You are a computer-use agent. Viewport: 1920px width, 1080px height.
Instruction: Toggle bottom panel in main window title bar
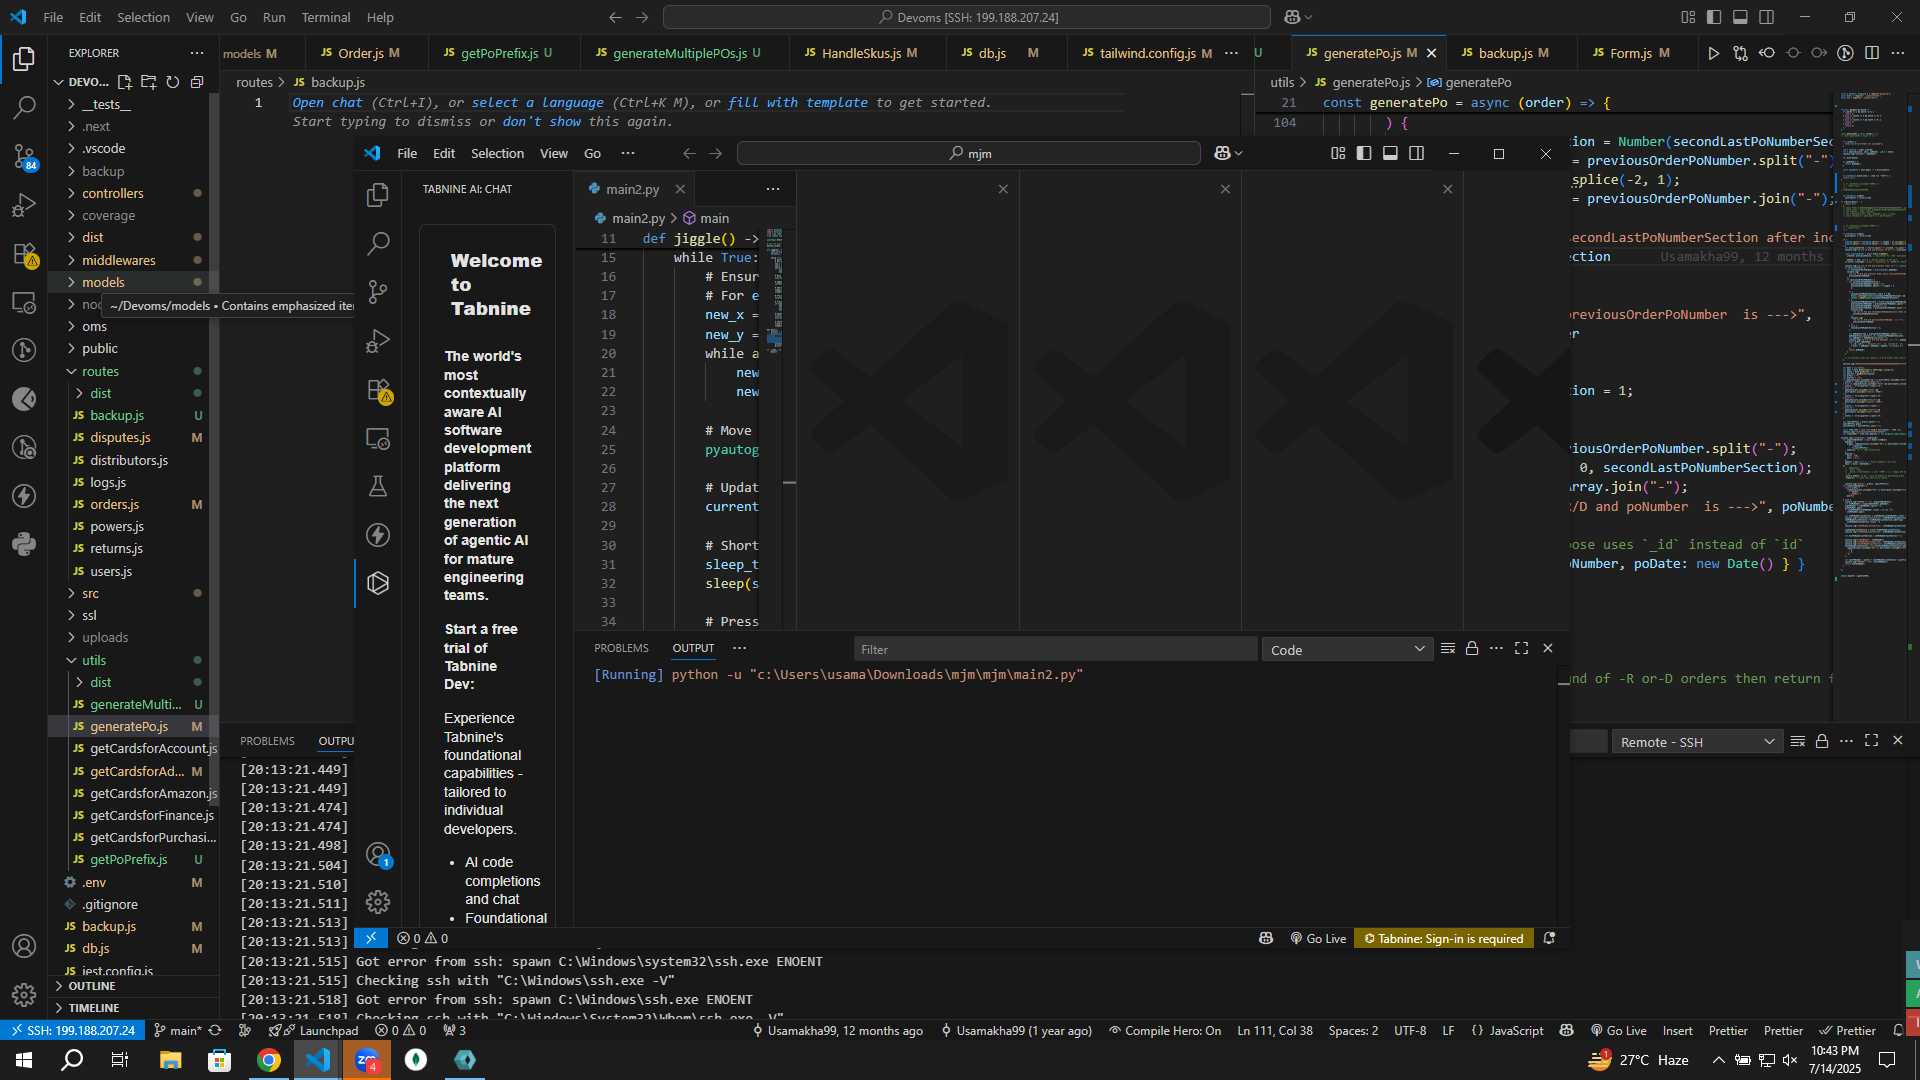1740,17
